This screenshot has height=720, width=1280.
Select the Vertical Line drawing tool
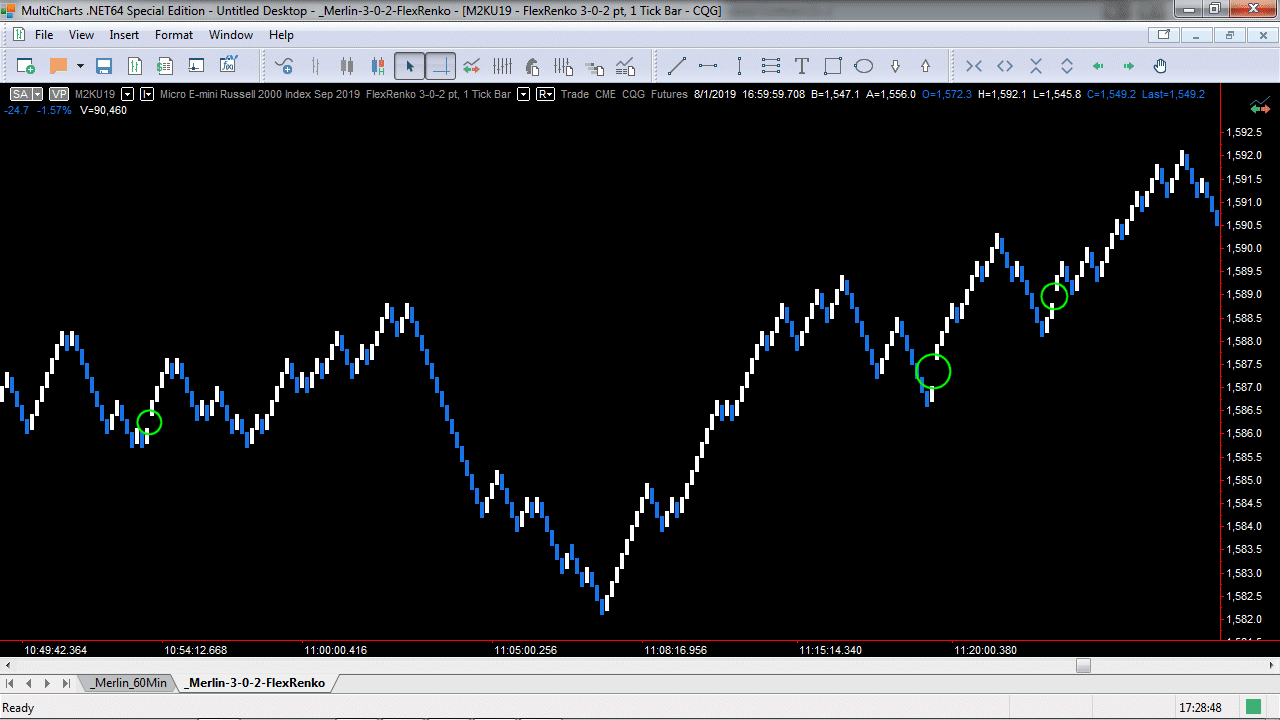click(739, 66)
